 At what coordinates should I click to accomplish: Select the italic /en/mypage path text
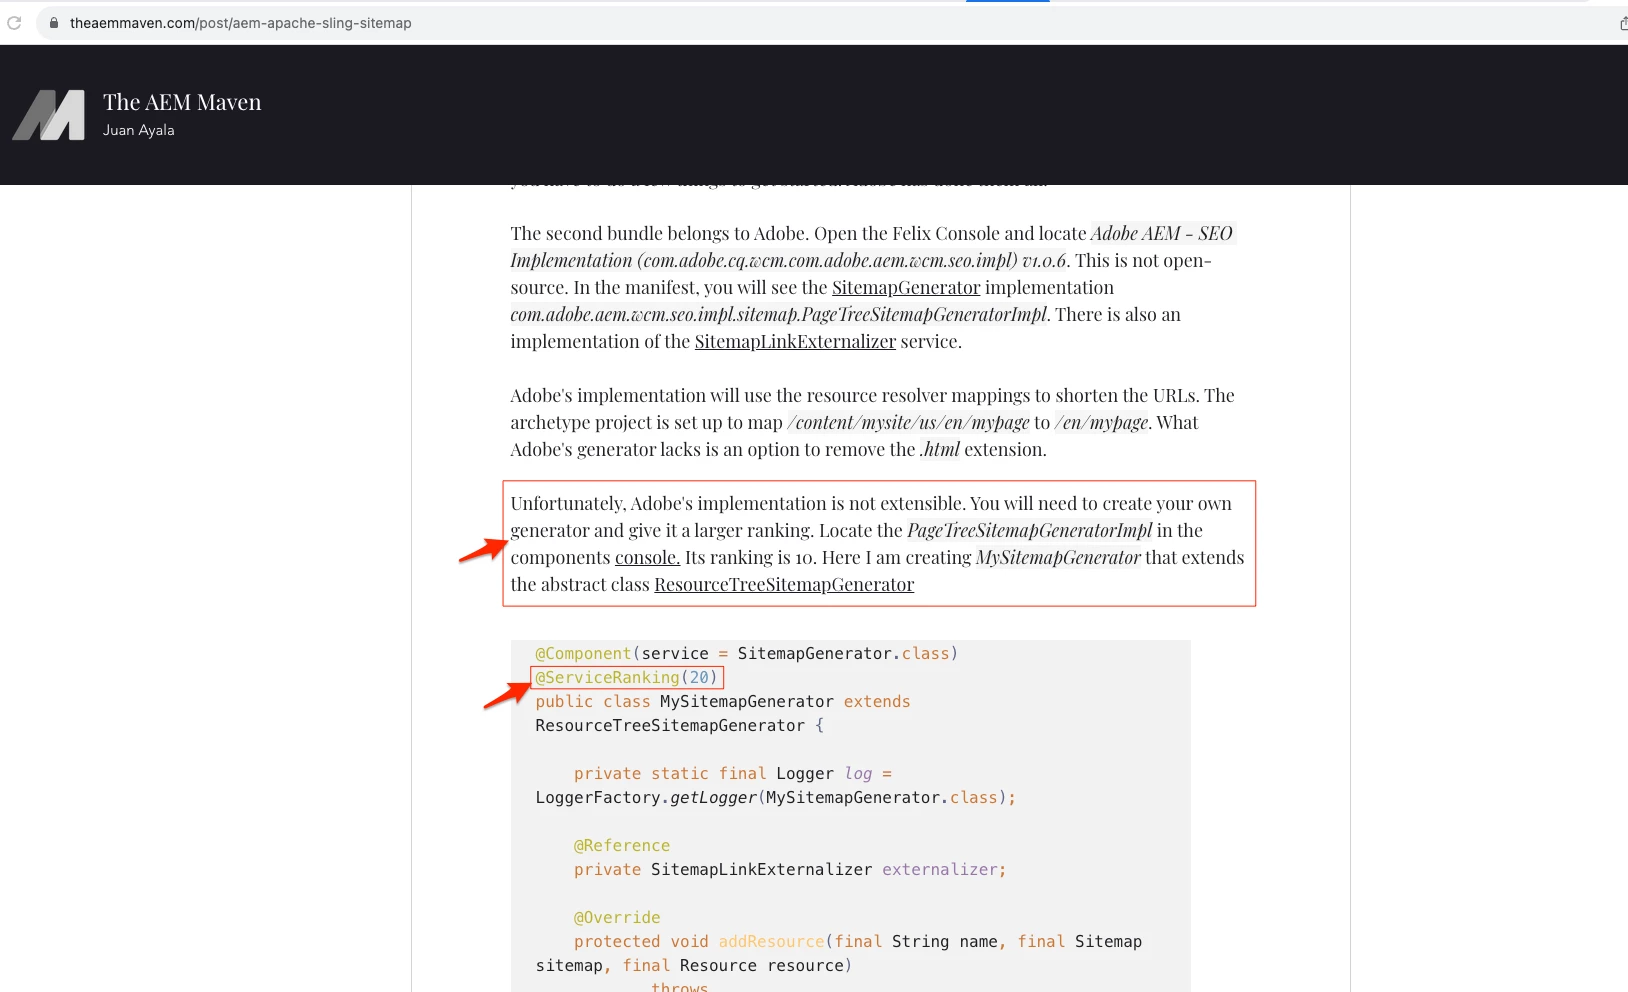(1102, 423)
